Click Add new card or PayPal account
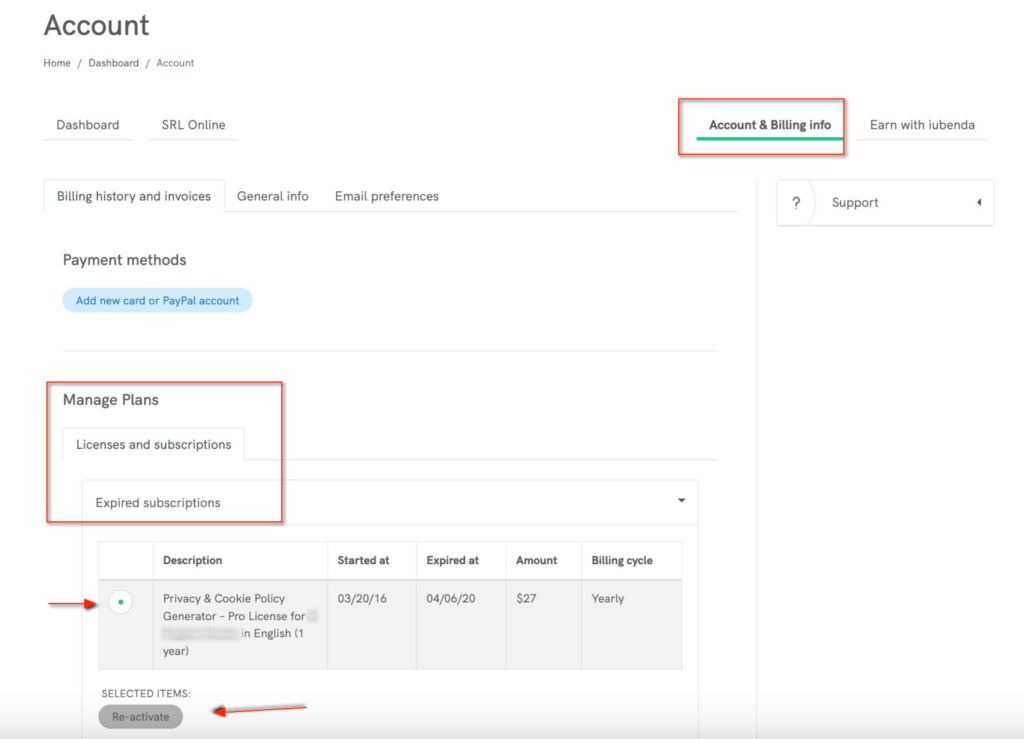 point(158,300)
